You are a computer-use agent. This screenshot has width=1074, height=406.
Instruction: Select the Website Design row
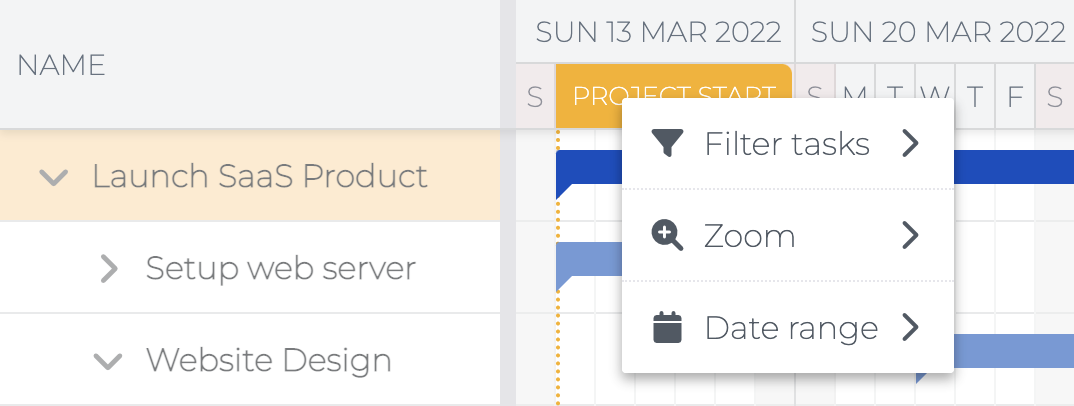click(x=250, y=359)
